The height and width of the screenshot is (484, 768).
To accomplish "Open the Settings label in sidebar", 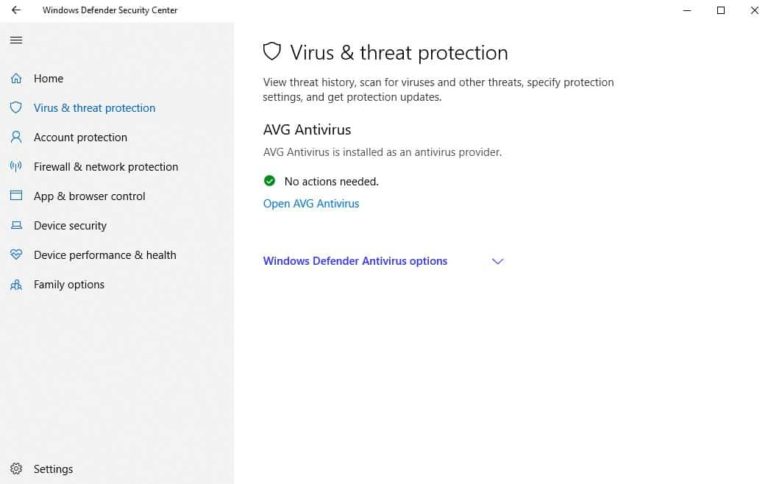I will pos(53,469).
